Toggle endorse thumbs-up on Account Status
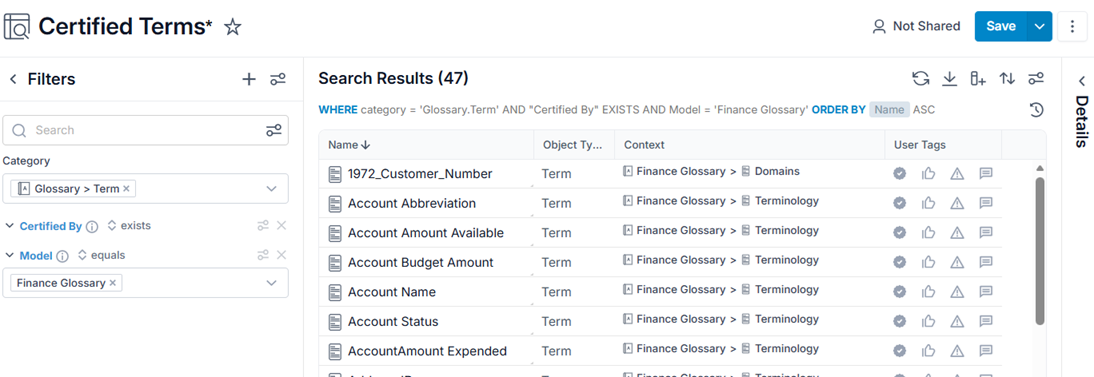 point(929,321)
